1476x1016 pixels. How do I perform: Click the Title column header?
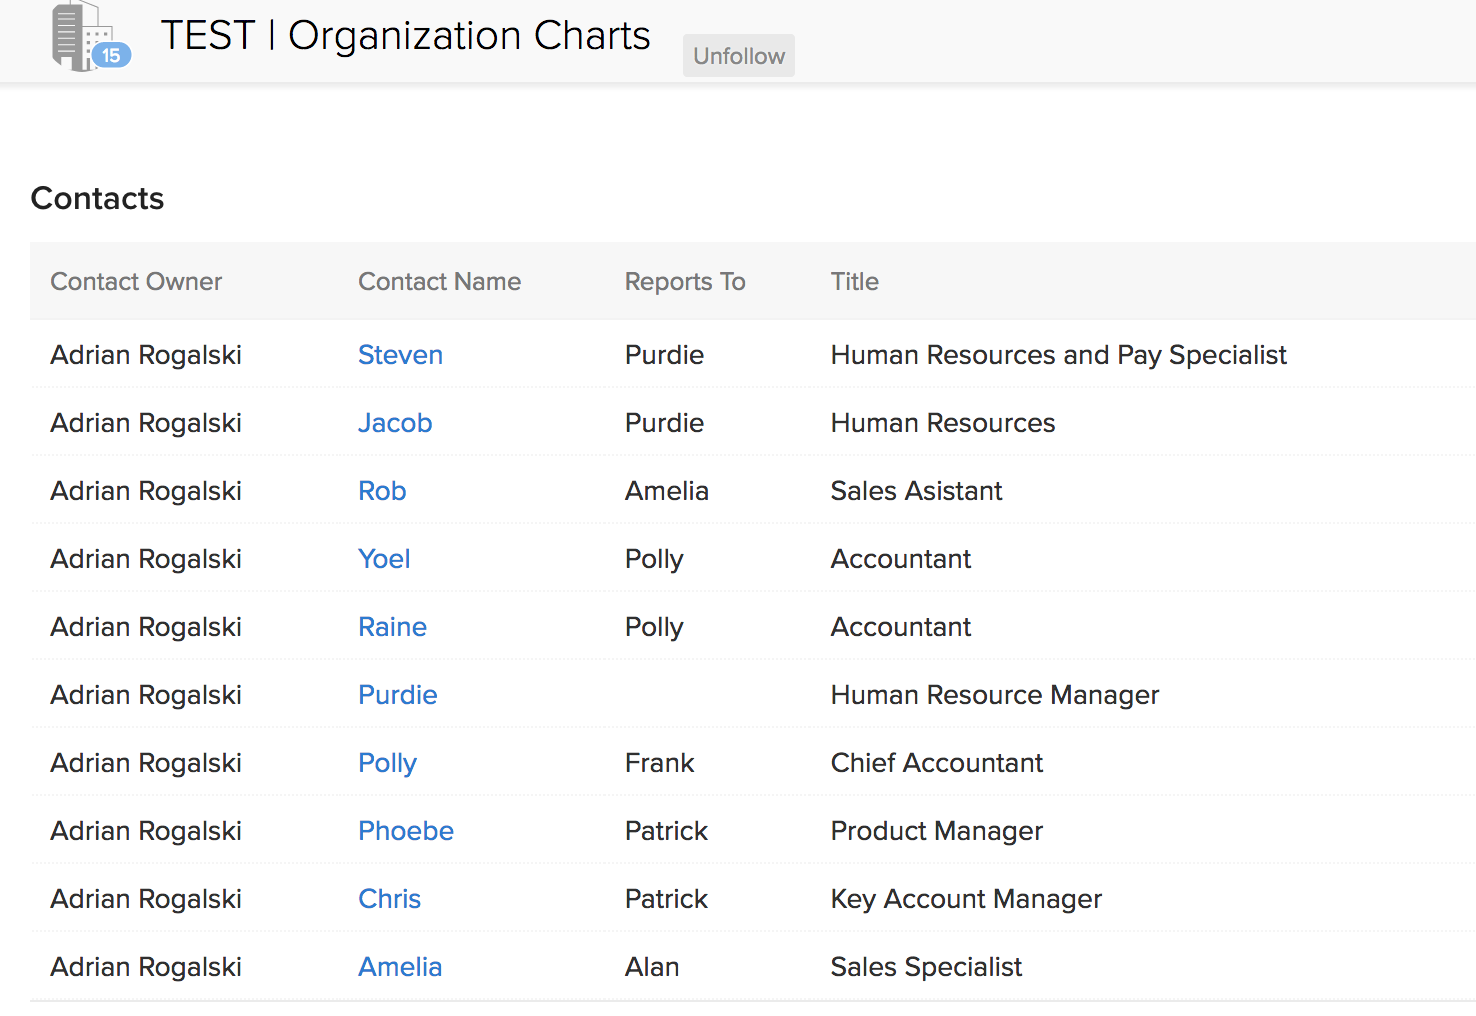[x=854, y=282]
